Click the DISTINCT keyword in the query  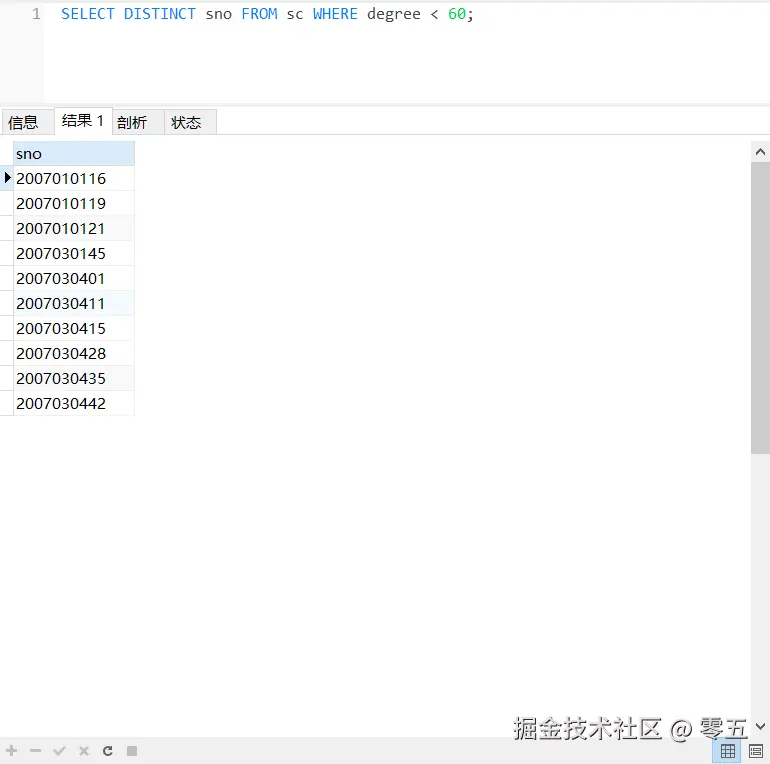pos(160,14)
